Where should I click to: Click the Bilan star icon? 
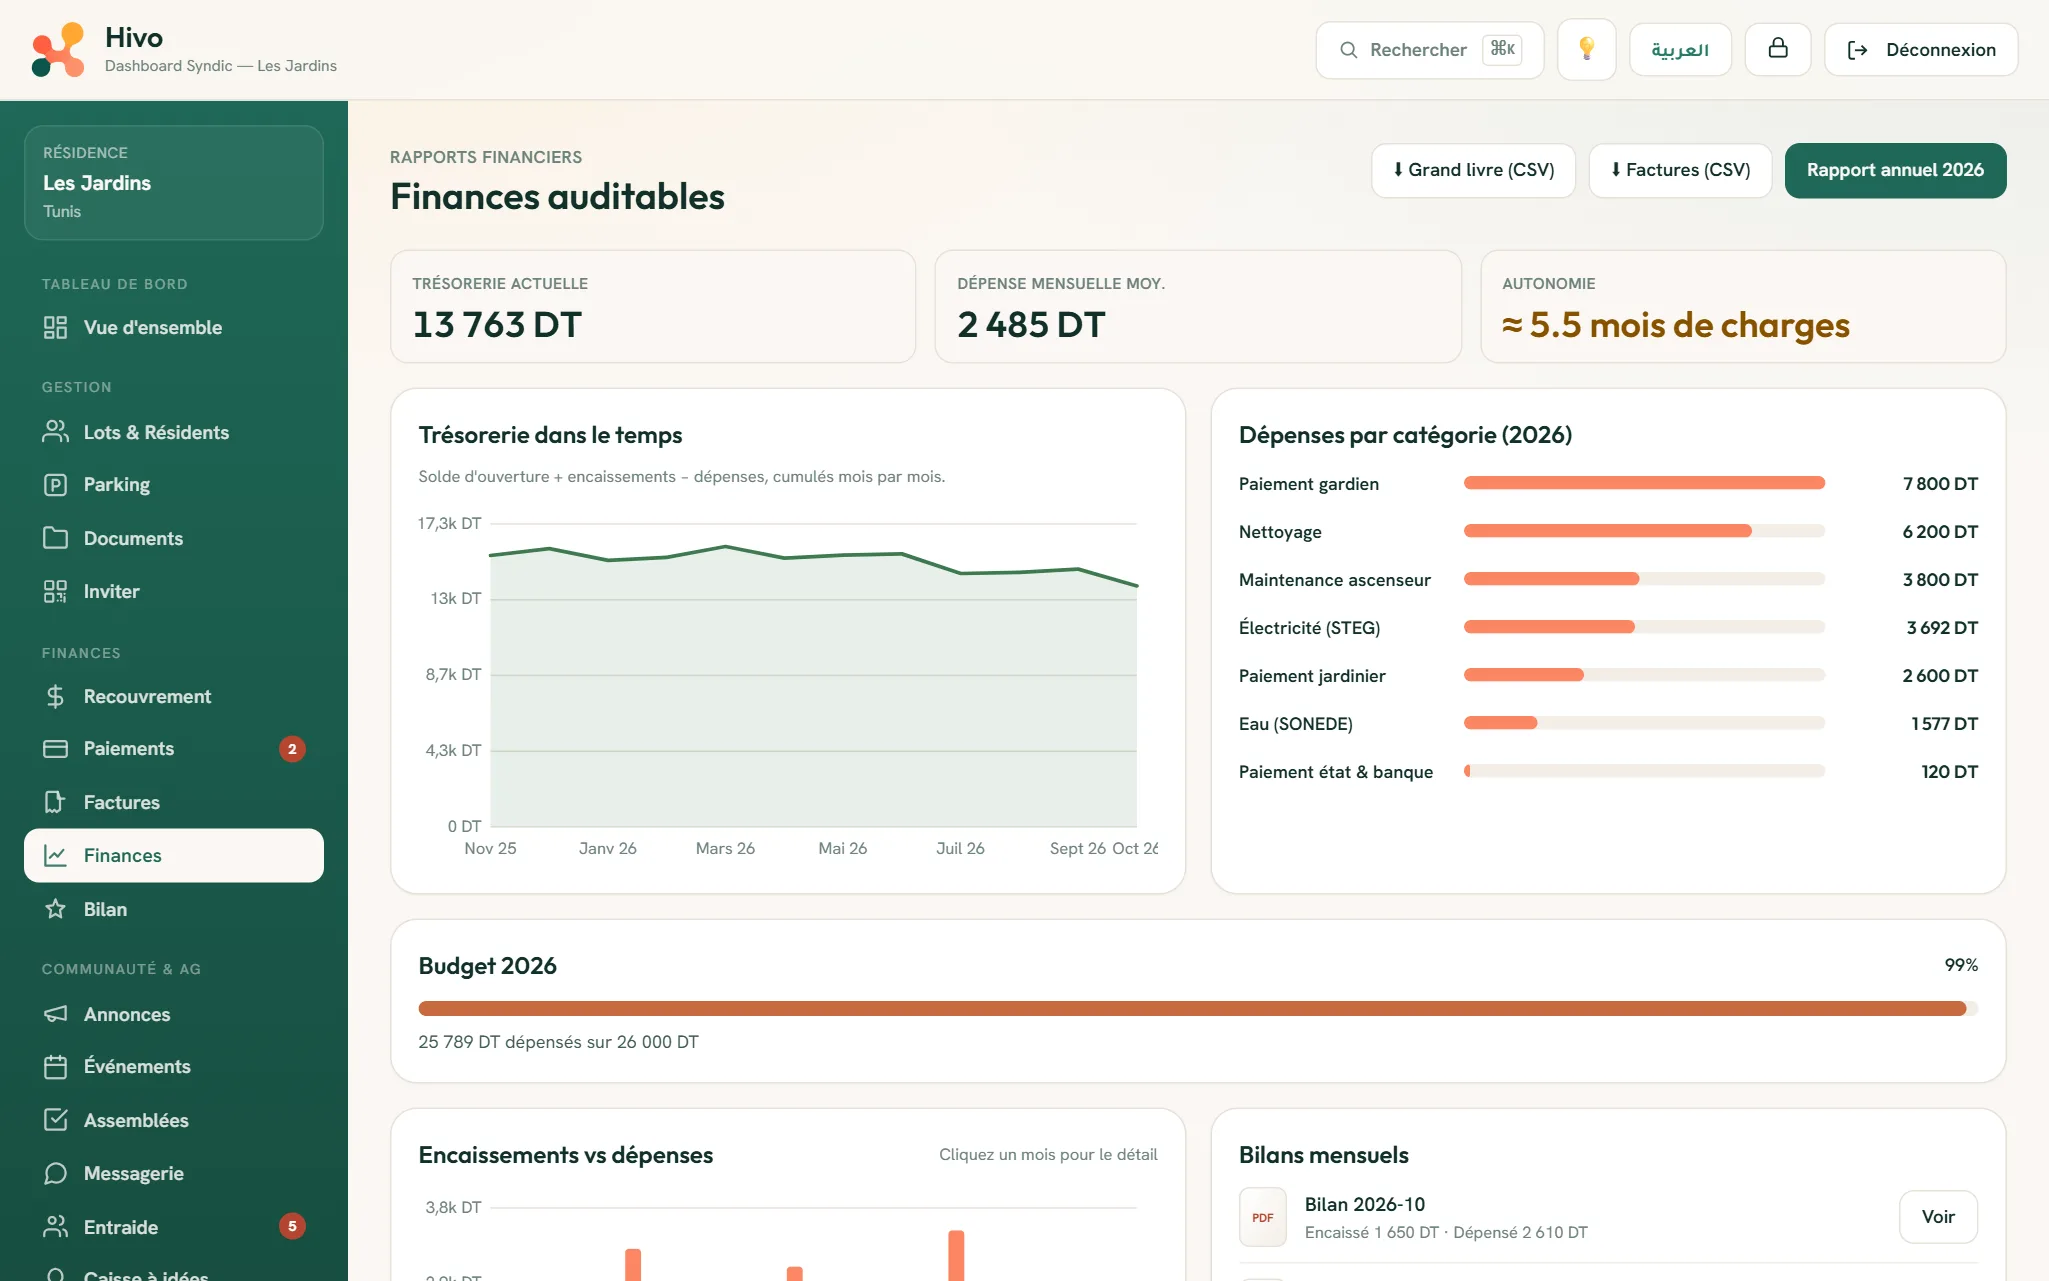tap(55, 909)
